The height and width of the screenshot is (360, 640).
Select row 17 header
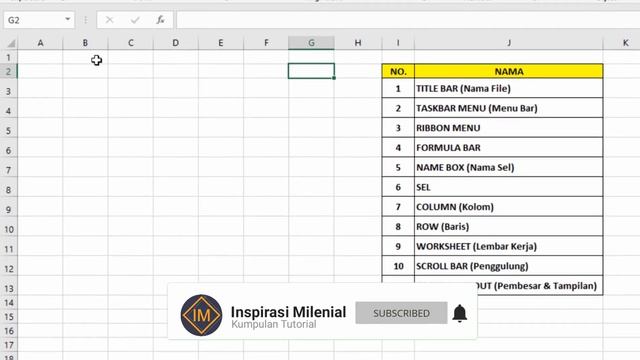tap(9, 345)
